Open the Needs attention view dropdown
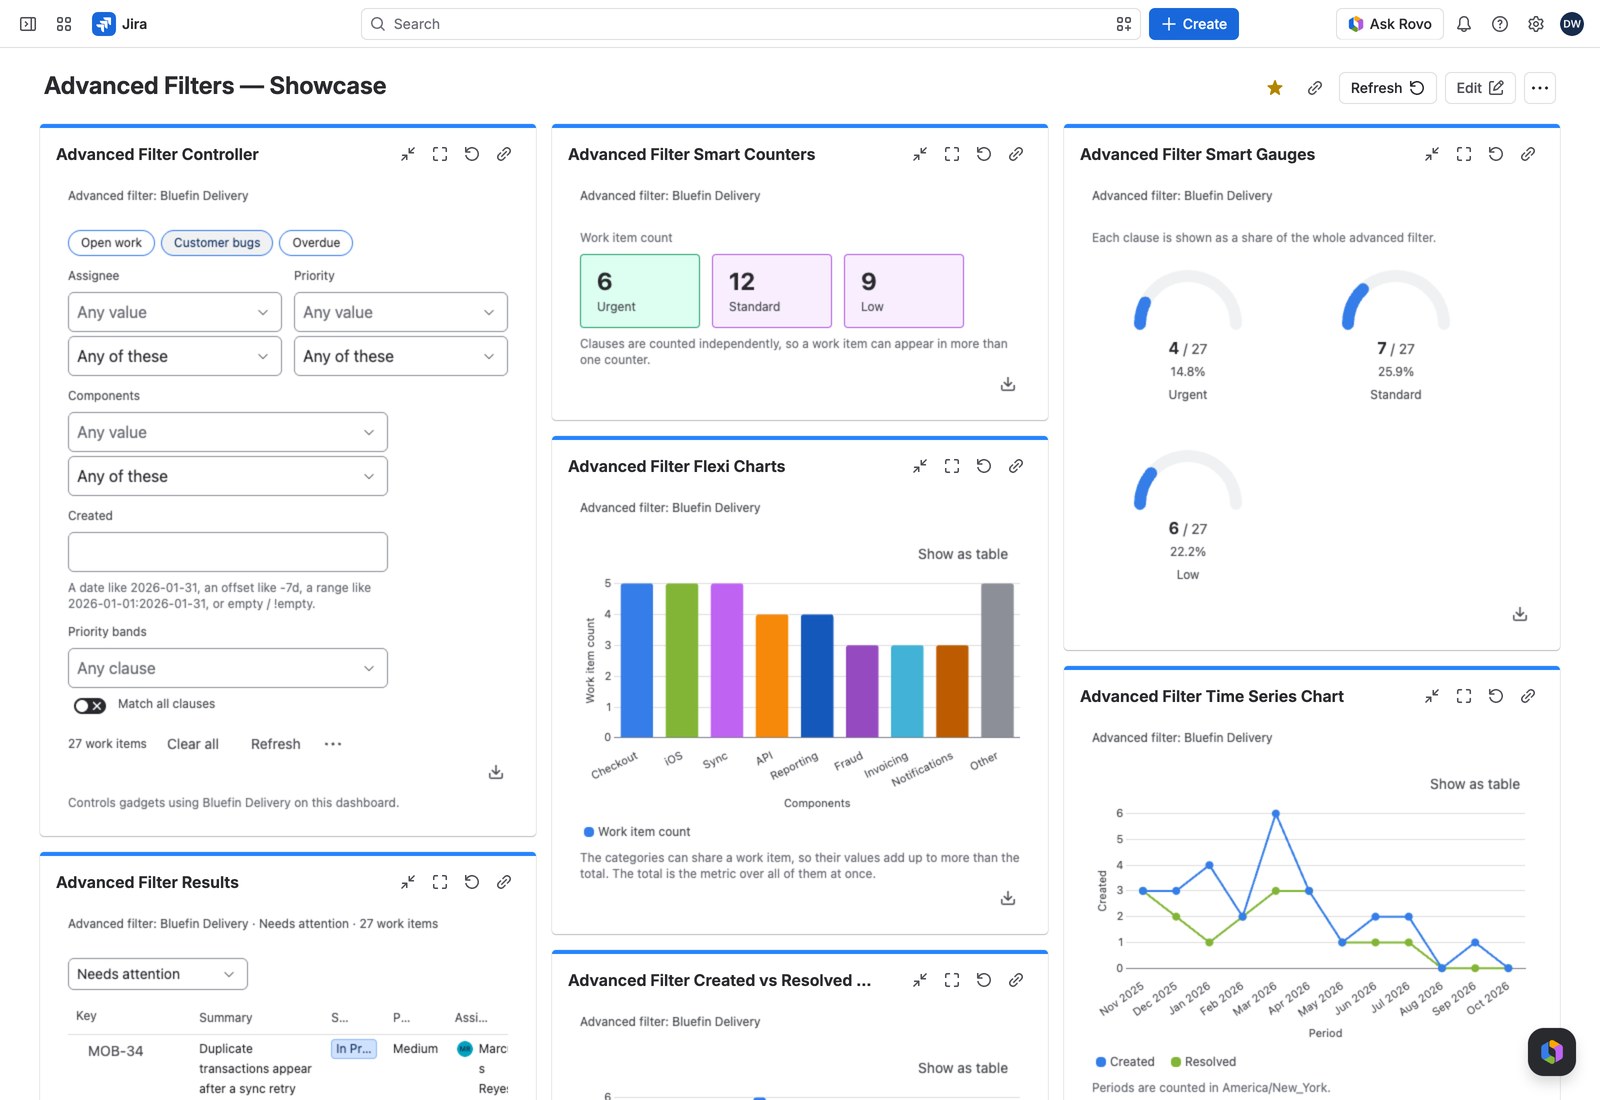Viewport: 1600px width, 1100px height. (158, 974)
